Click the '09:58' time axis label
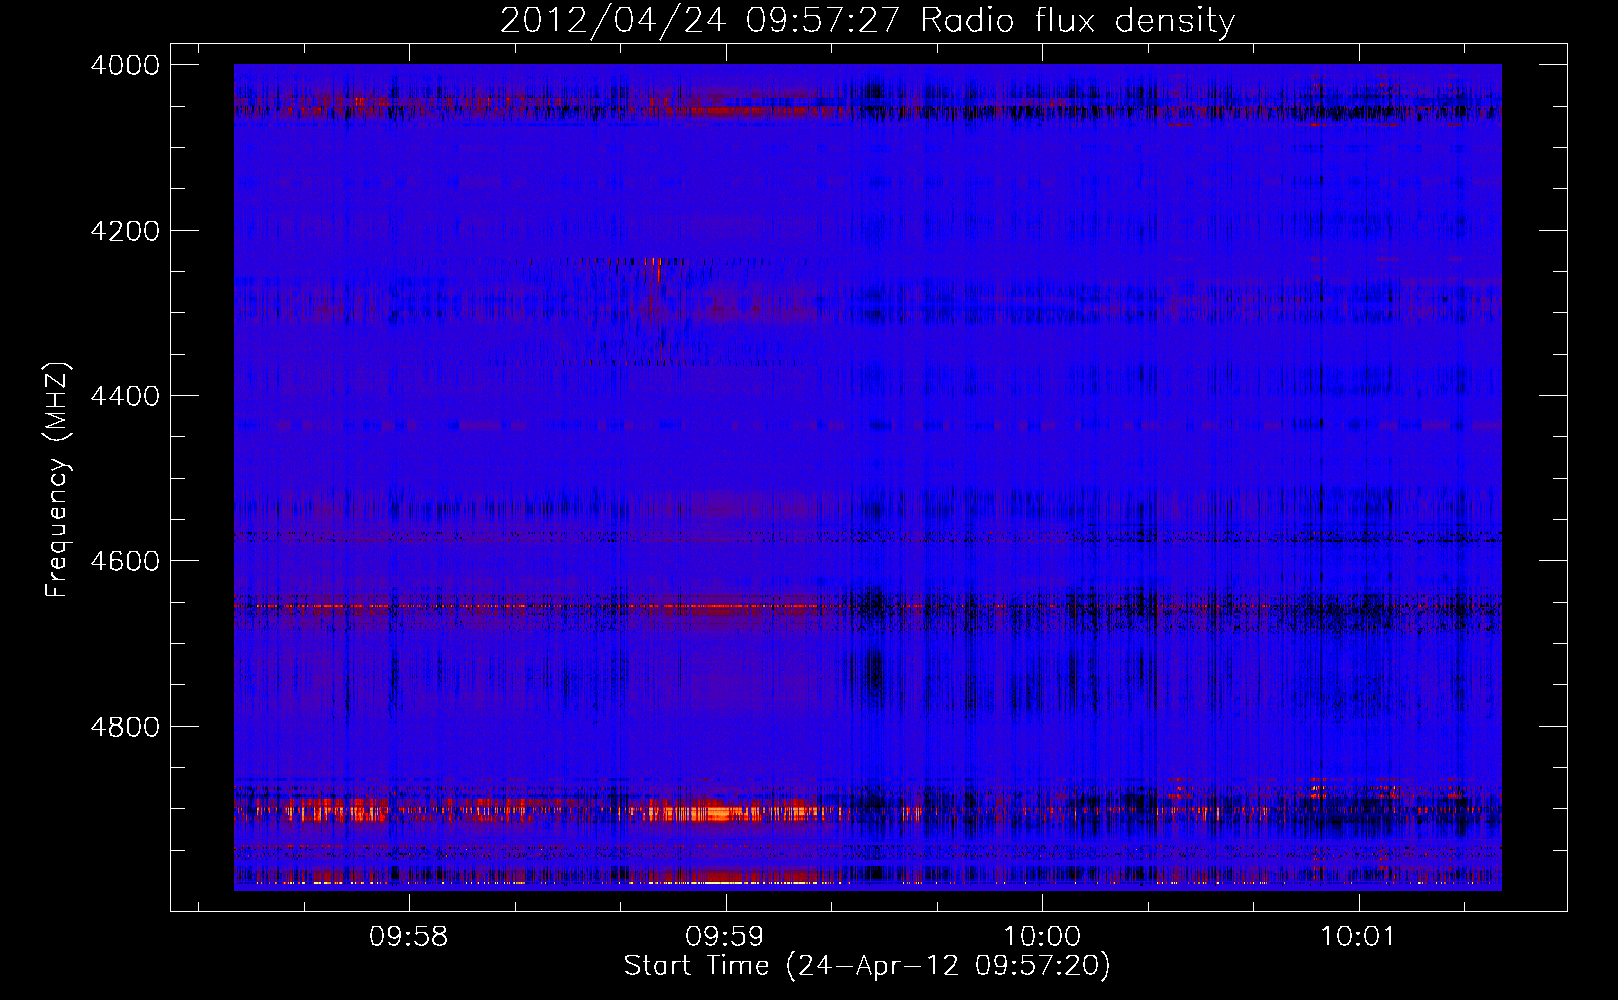The width and height of the screenshot is (1618, 1000). pyautogui.click(x=408, y=936)
